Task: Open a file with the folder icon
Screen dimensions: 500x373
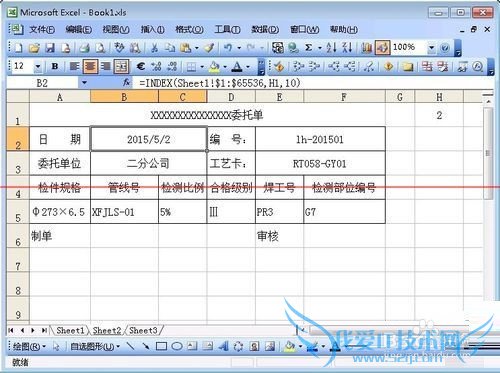Action: tap(34, 48)
